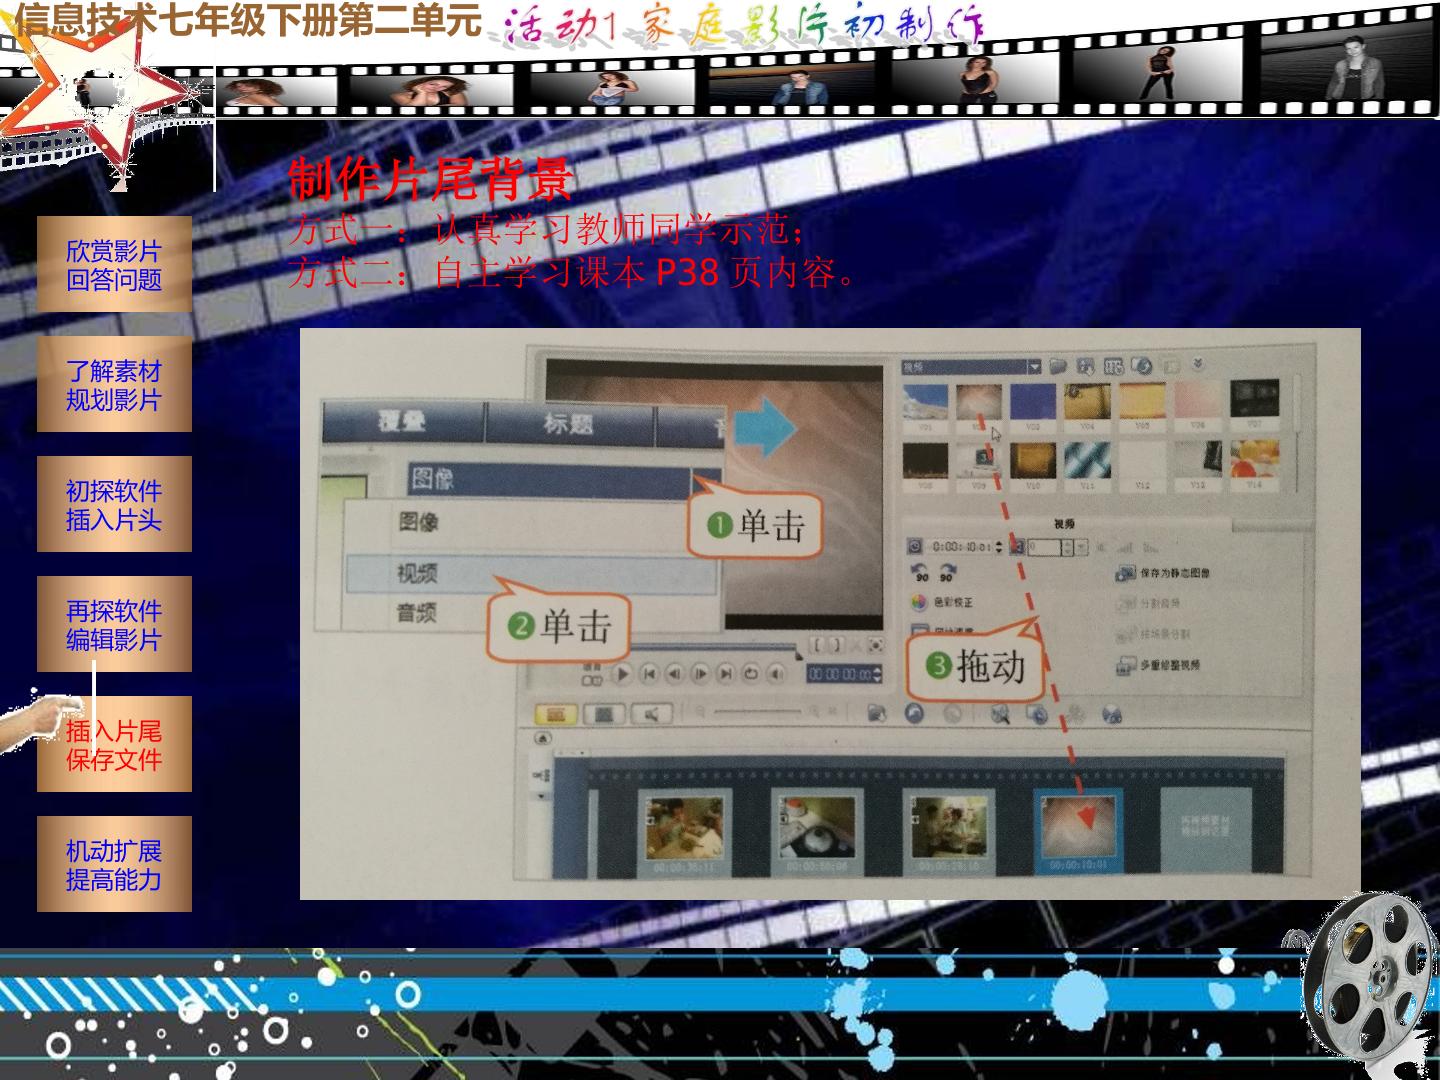Switch to the 标题 tab
1440x1080 pixels.
click(569, 424)
